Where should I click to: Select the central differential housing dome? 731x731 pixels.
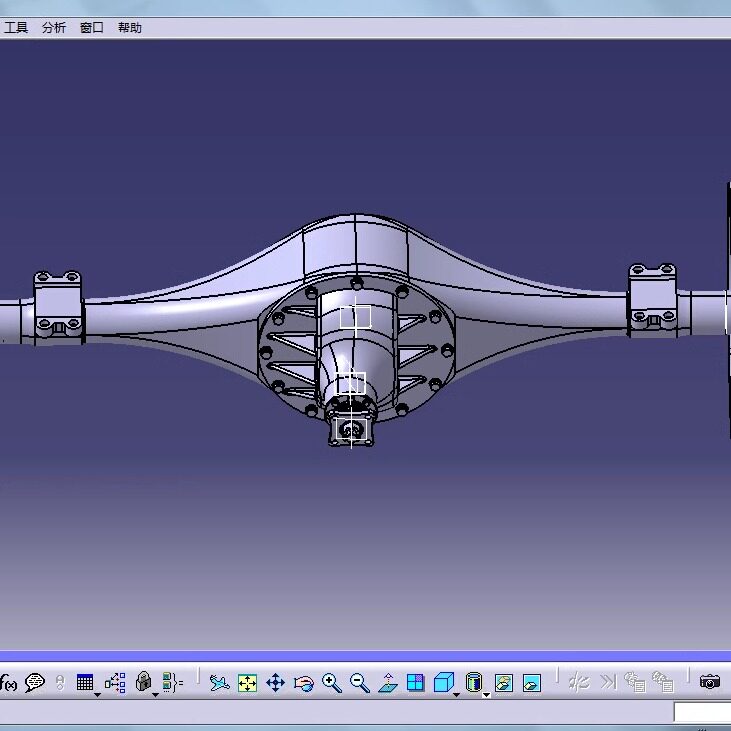[356, 249]
